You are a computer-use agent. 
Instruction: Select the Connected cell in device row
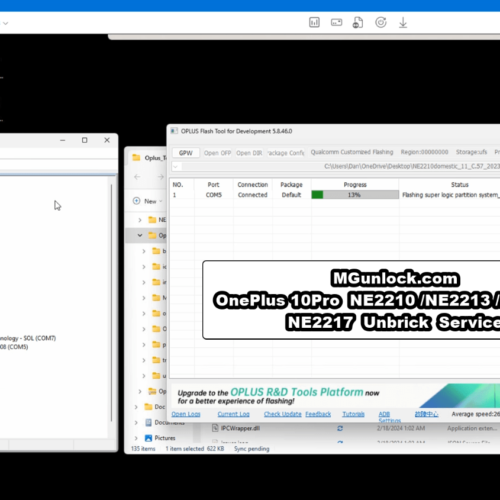point(253,195)
